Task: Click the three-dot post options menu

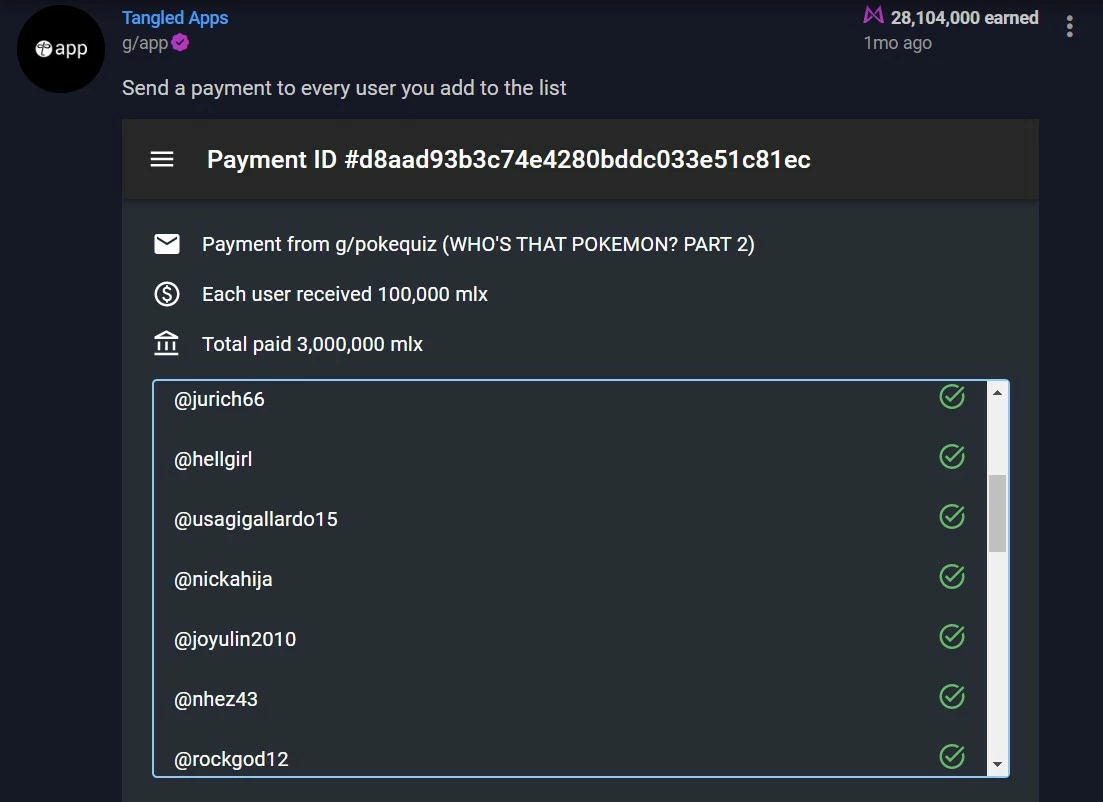Action: (1069, 27)
